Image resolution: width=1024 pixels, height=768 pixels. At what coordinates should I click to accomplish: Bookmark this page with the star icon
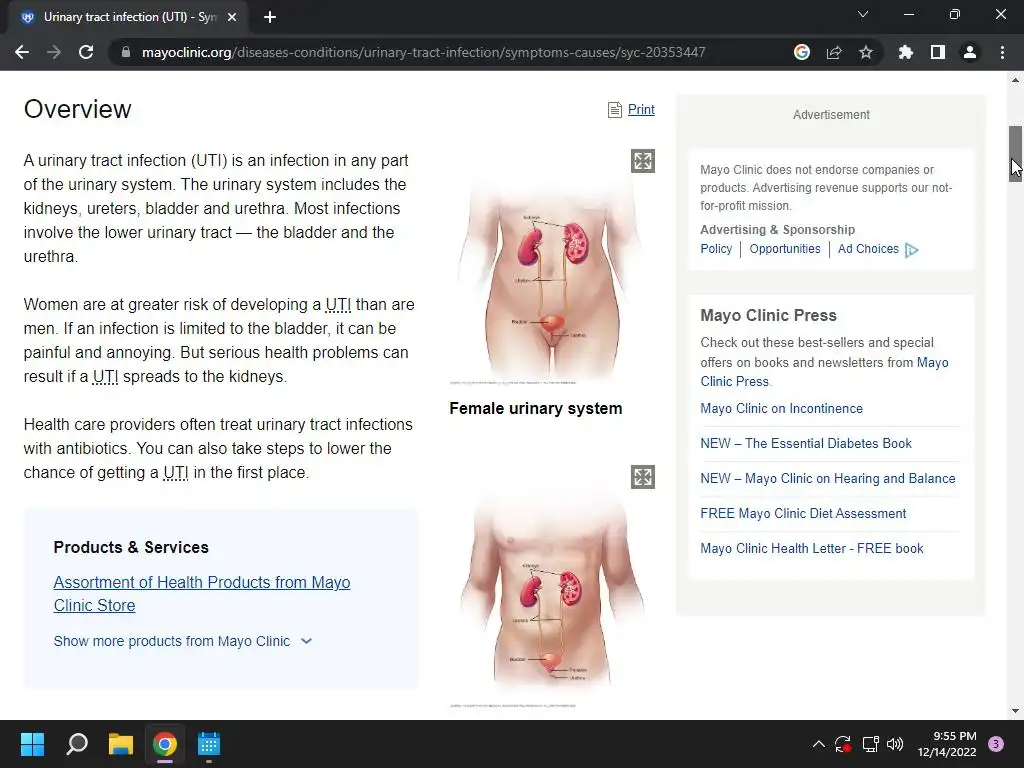tap(866, 52)
